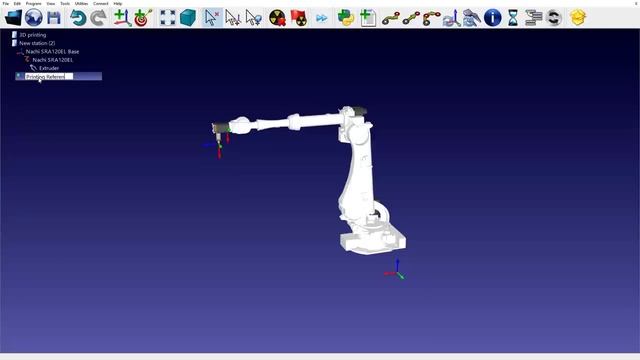Add a circular move instruction
Screen dimensions: 640x360
(431, 18)
